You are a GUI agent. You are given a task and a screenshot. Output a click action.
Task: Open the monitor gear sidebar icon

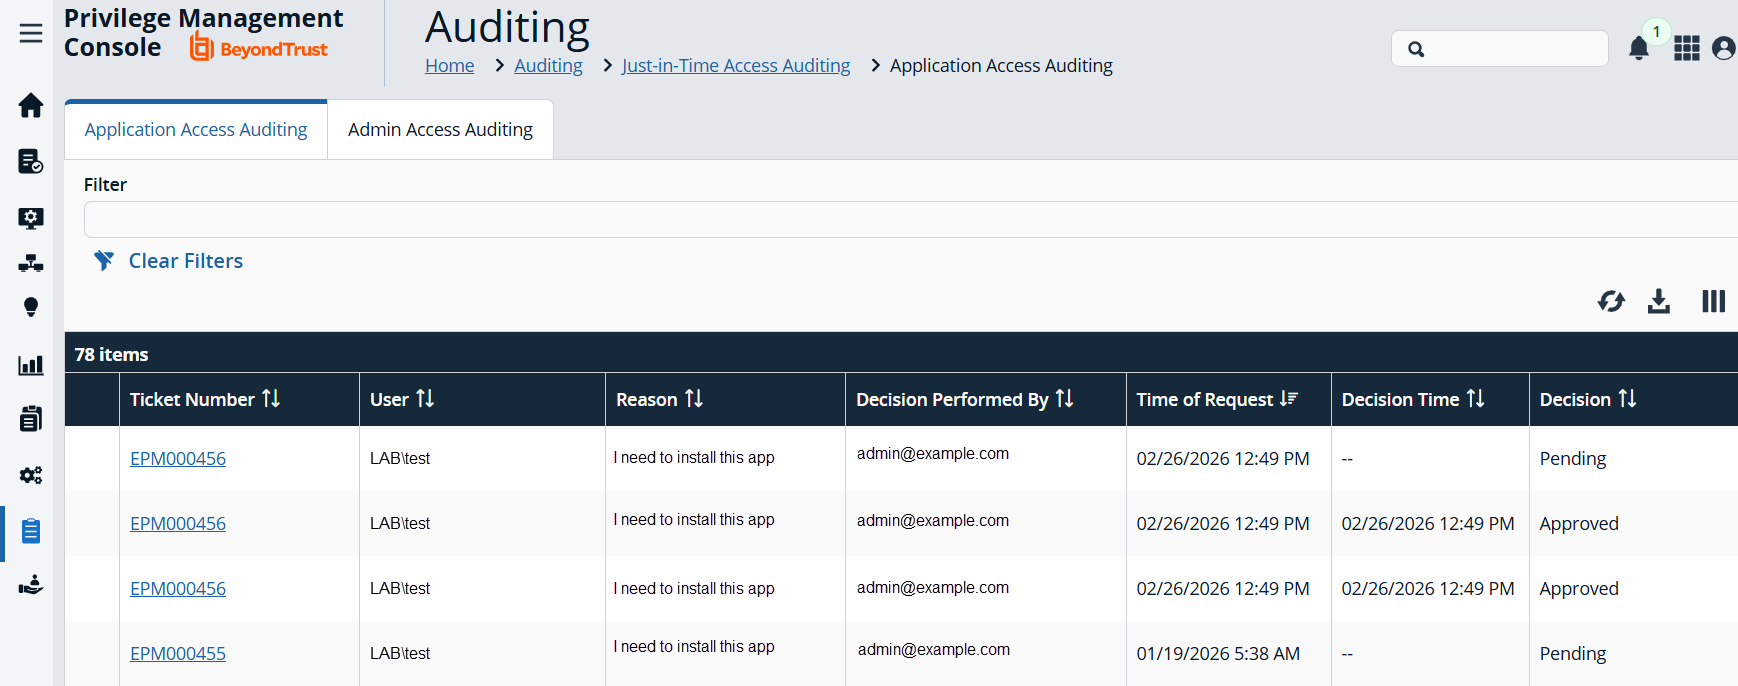click(31, 217)
